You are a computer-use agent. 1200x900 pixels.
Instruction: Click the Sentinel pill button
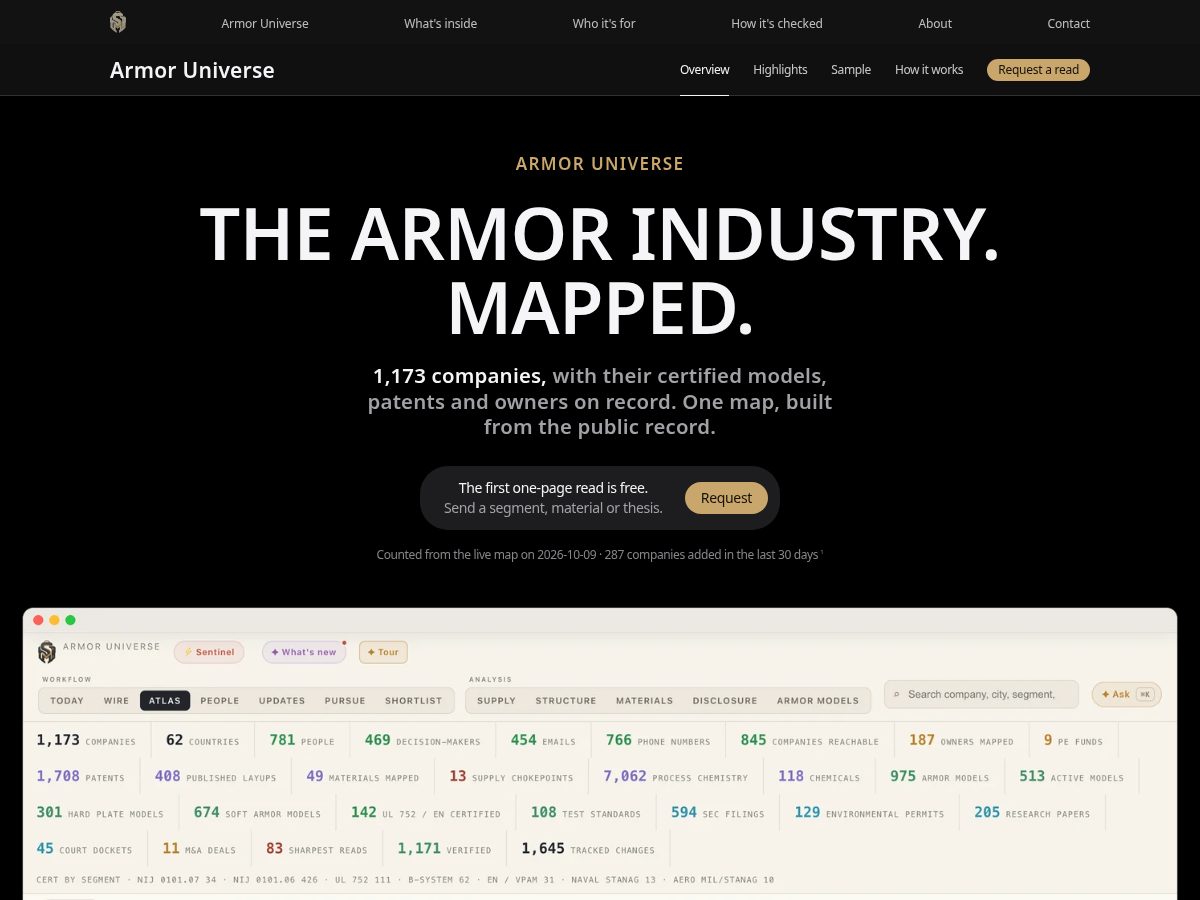[209, 652]
